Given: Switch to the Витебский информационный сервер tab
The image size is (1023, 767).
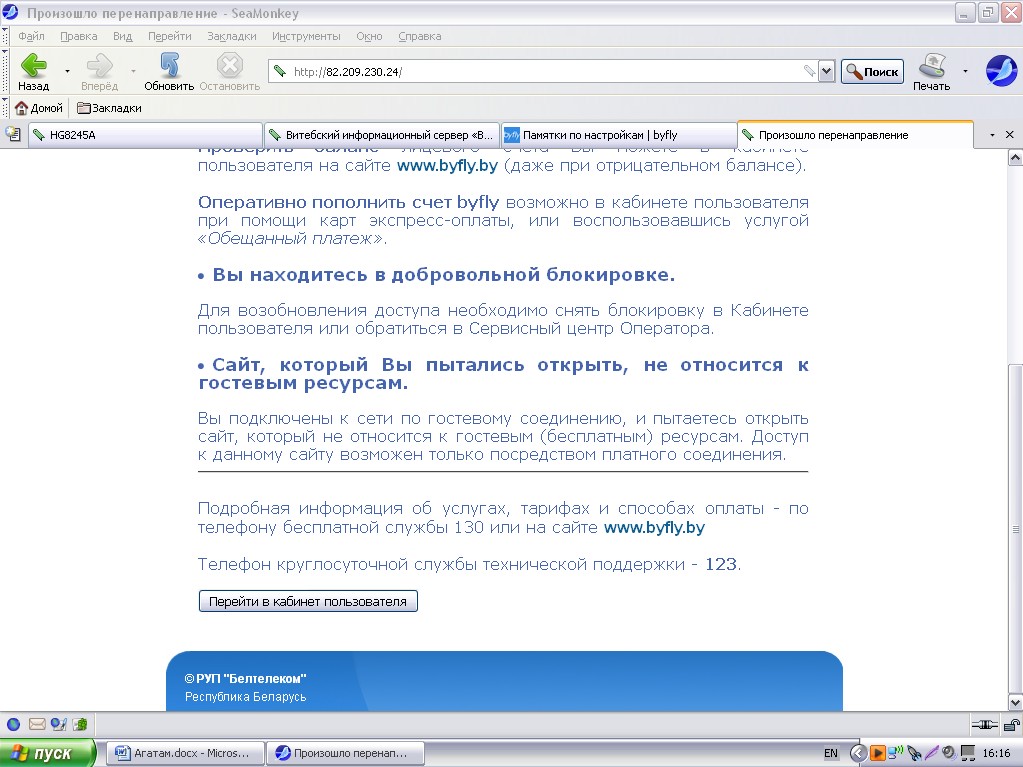Looking at the screenshot, I should (382, 135).
